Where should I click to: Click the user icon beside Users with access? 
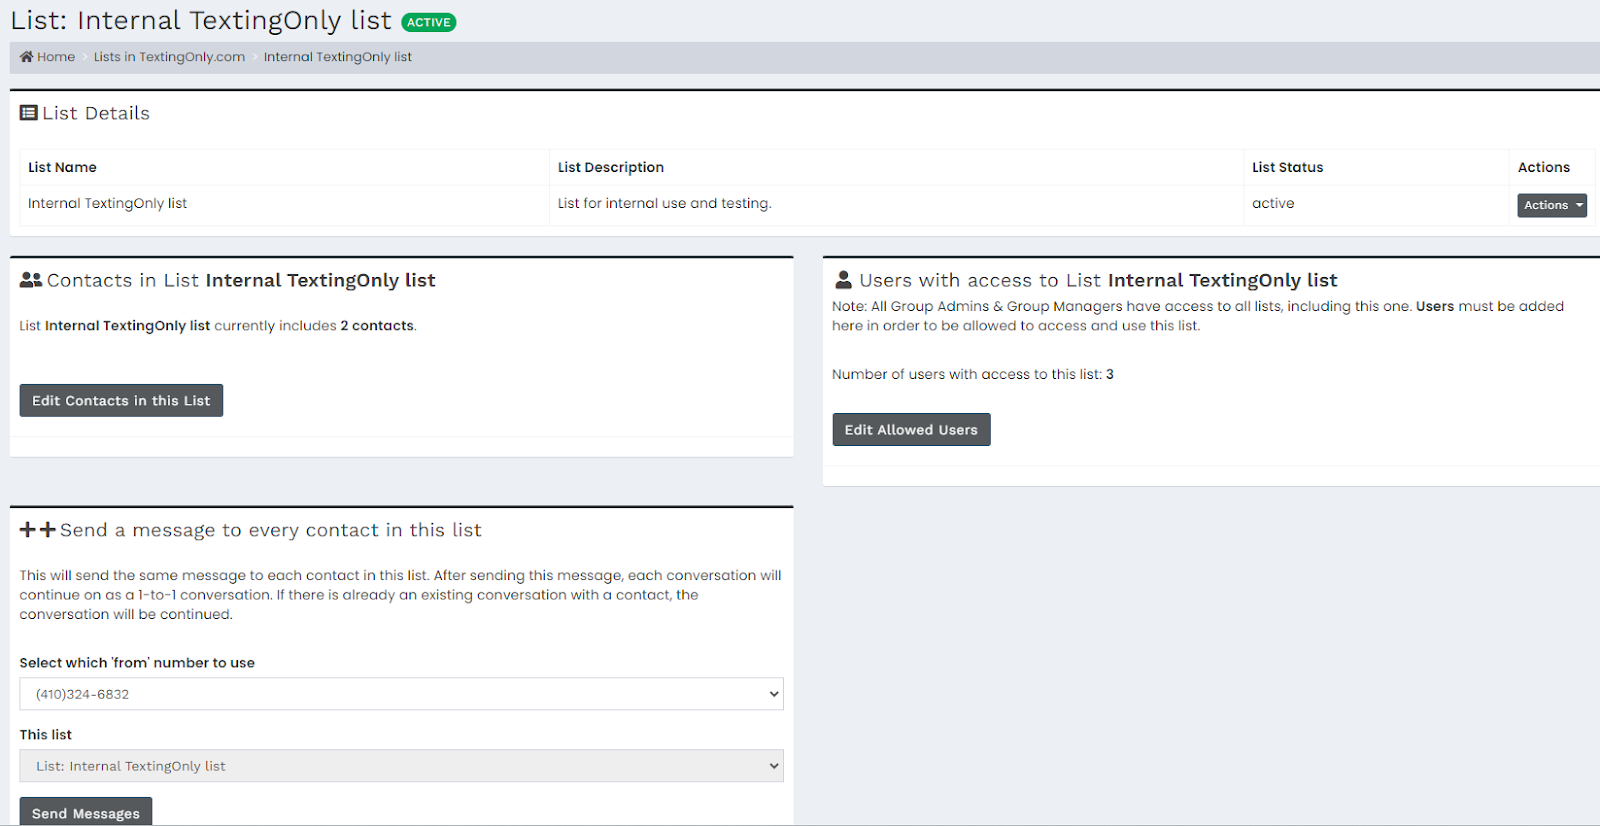[x=844, y=280]
